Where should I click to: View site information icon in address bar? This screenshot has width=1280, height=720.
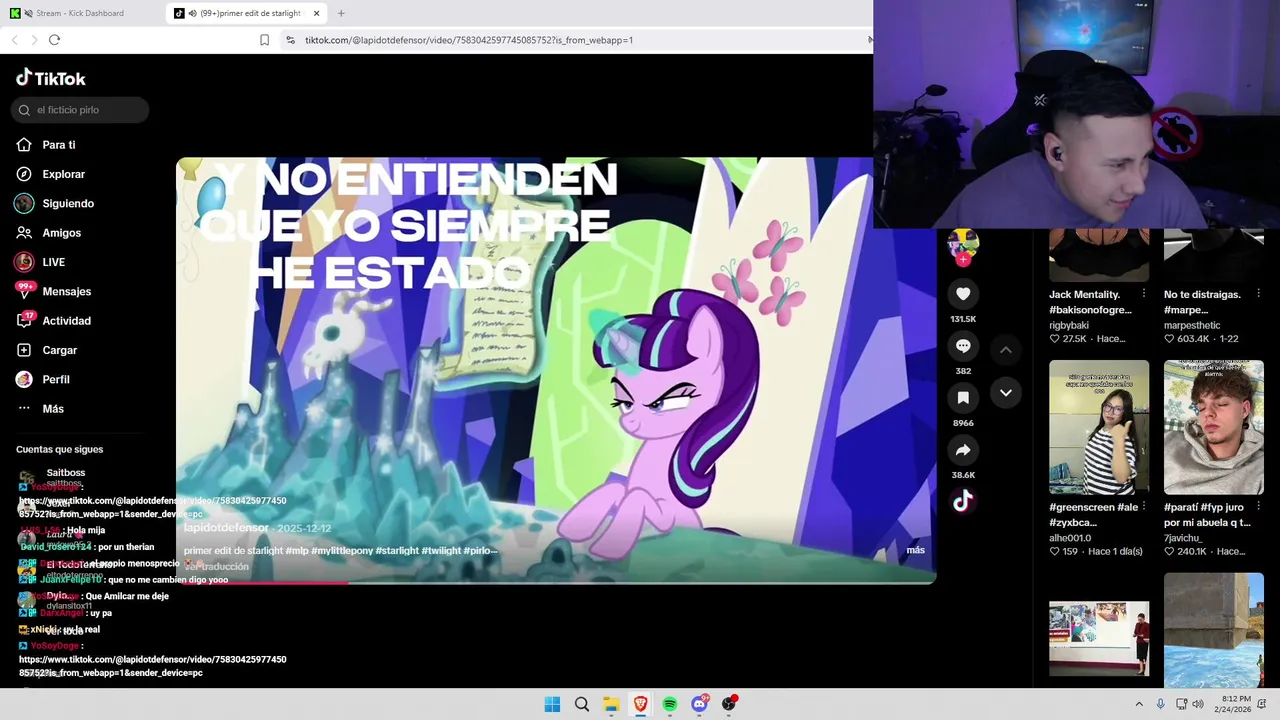290,40
